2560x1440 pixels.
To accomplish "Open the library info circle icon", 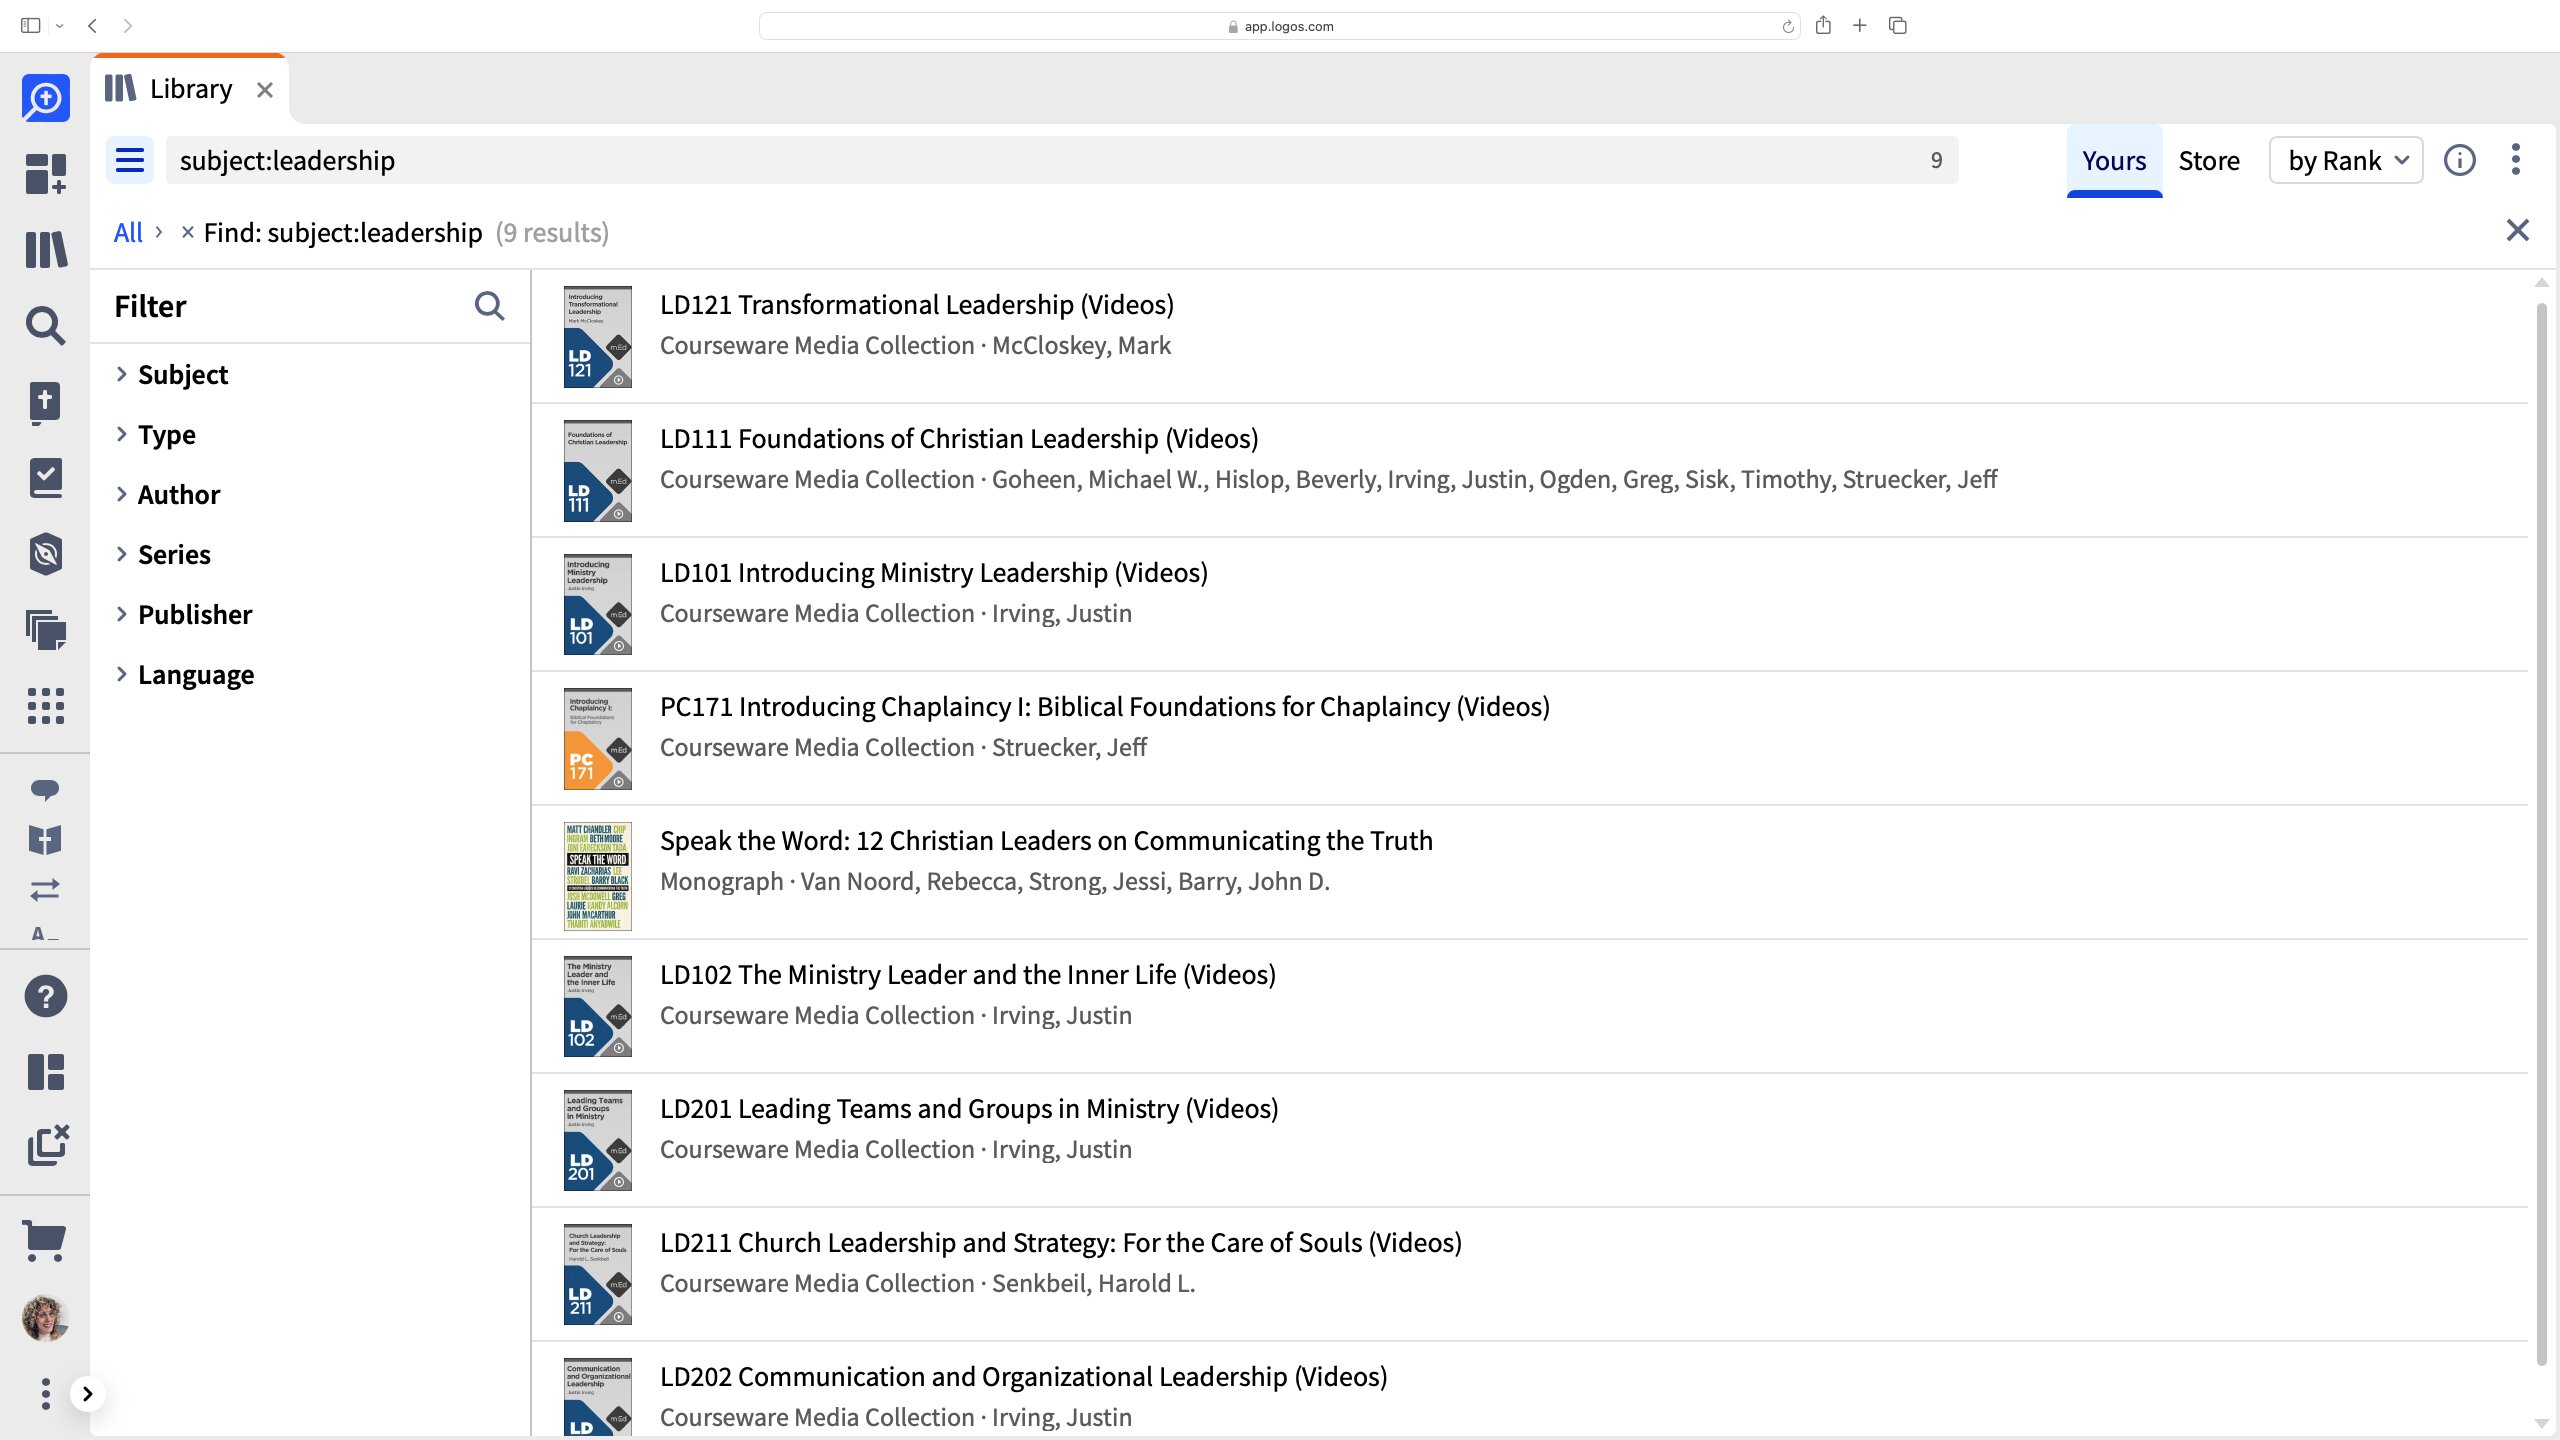I will point(2459,160).
